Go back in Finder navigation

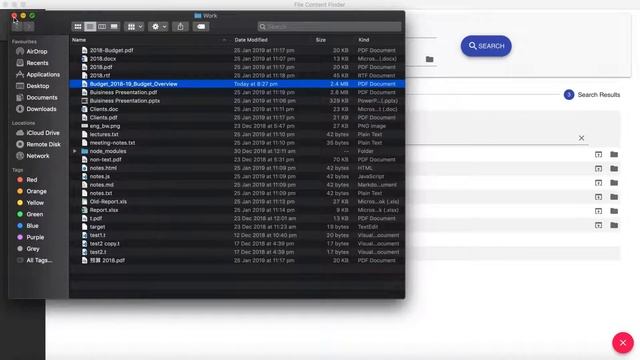point(17,27)
